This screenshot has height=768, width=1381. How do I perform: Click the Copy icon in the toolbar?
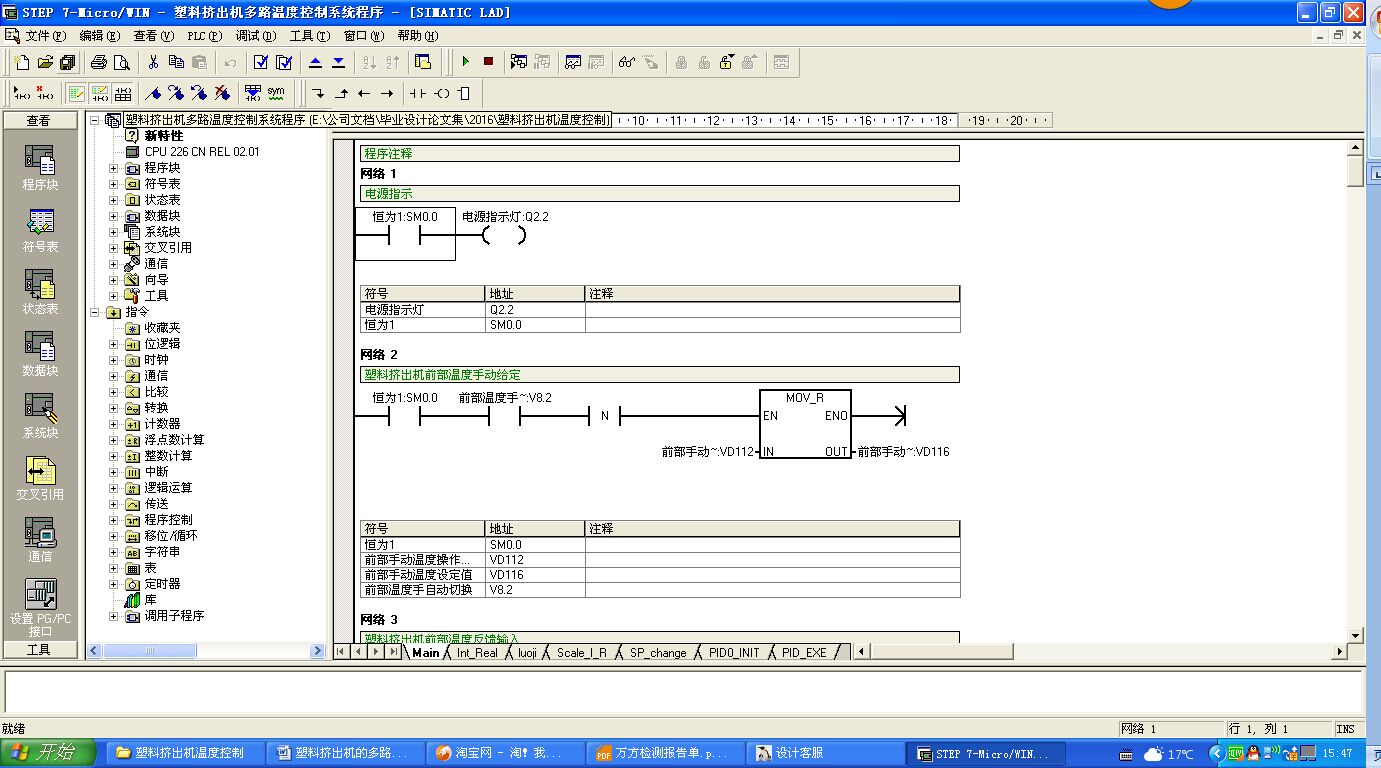pos(176,62)
